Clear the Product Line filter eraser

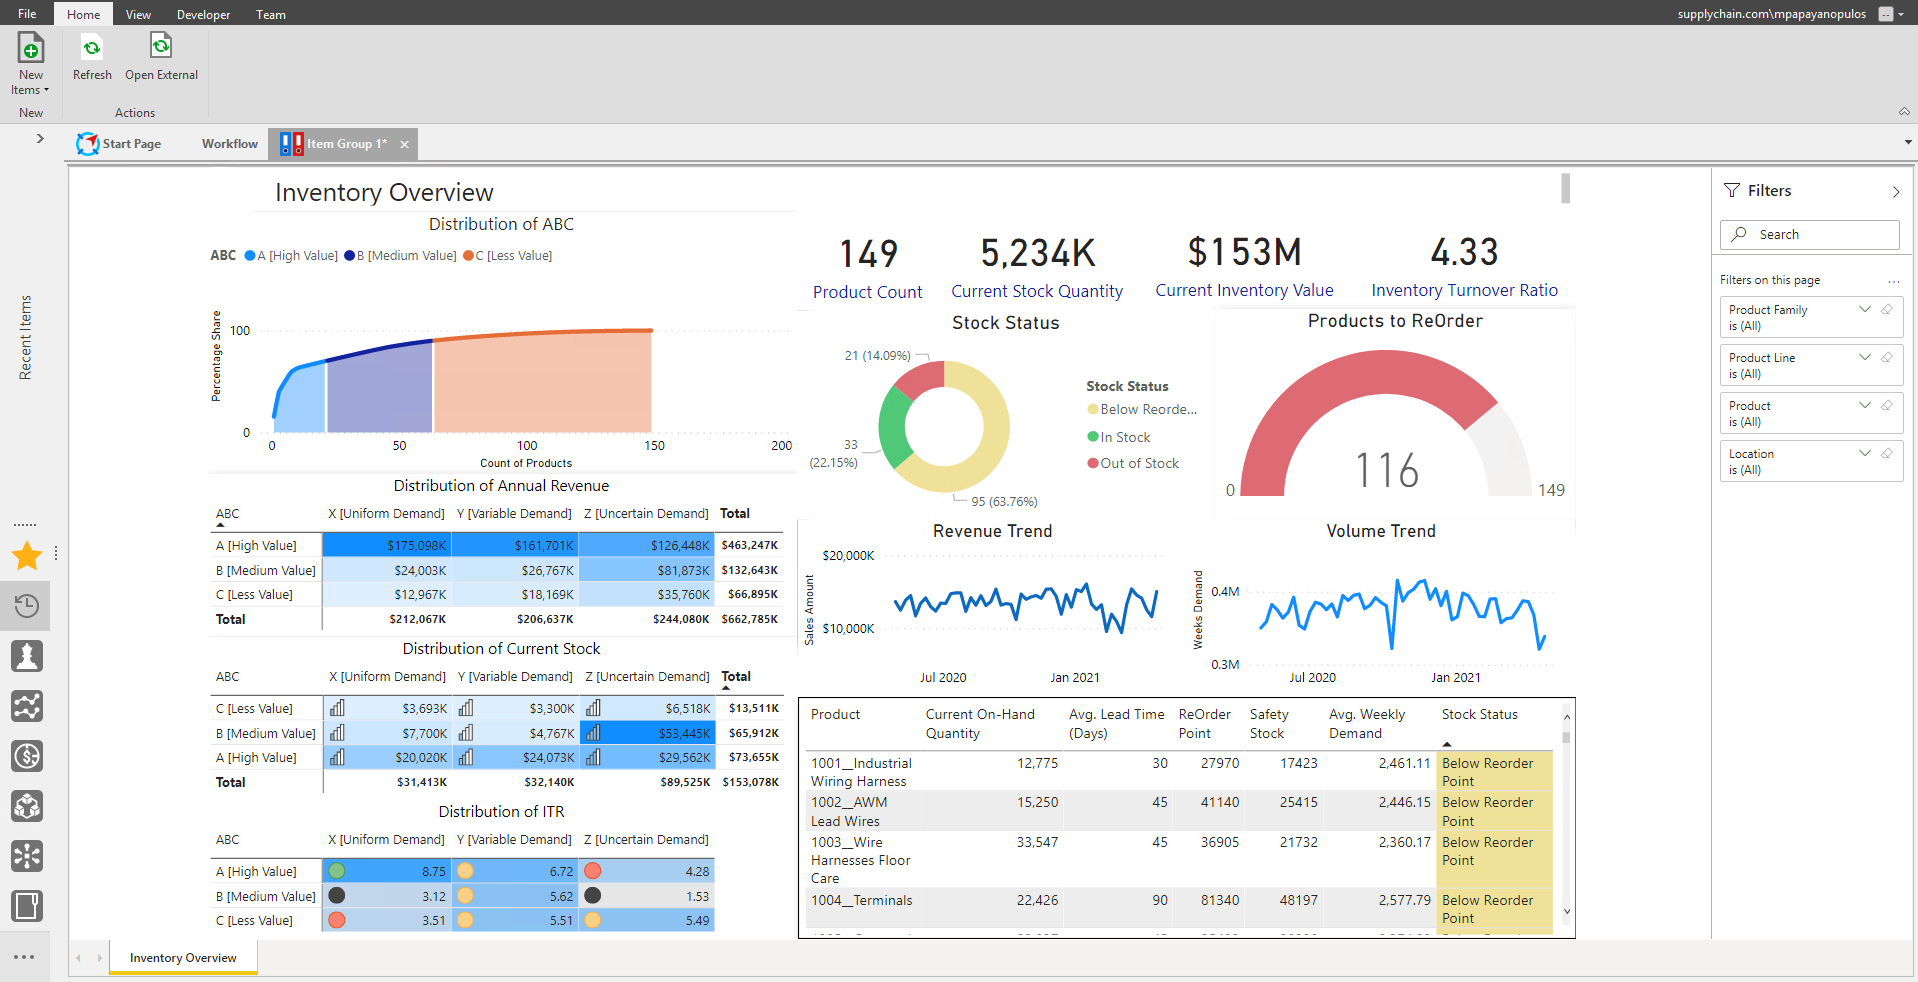[x=1887, y=357]
